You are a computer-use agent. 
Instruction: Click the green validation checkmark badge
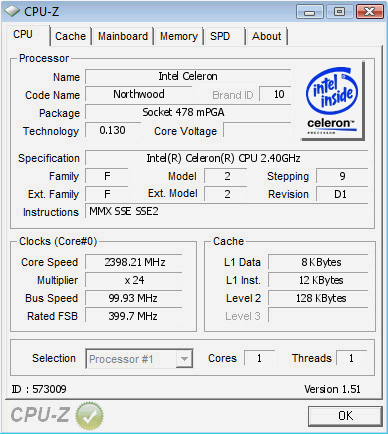[89, 415]
